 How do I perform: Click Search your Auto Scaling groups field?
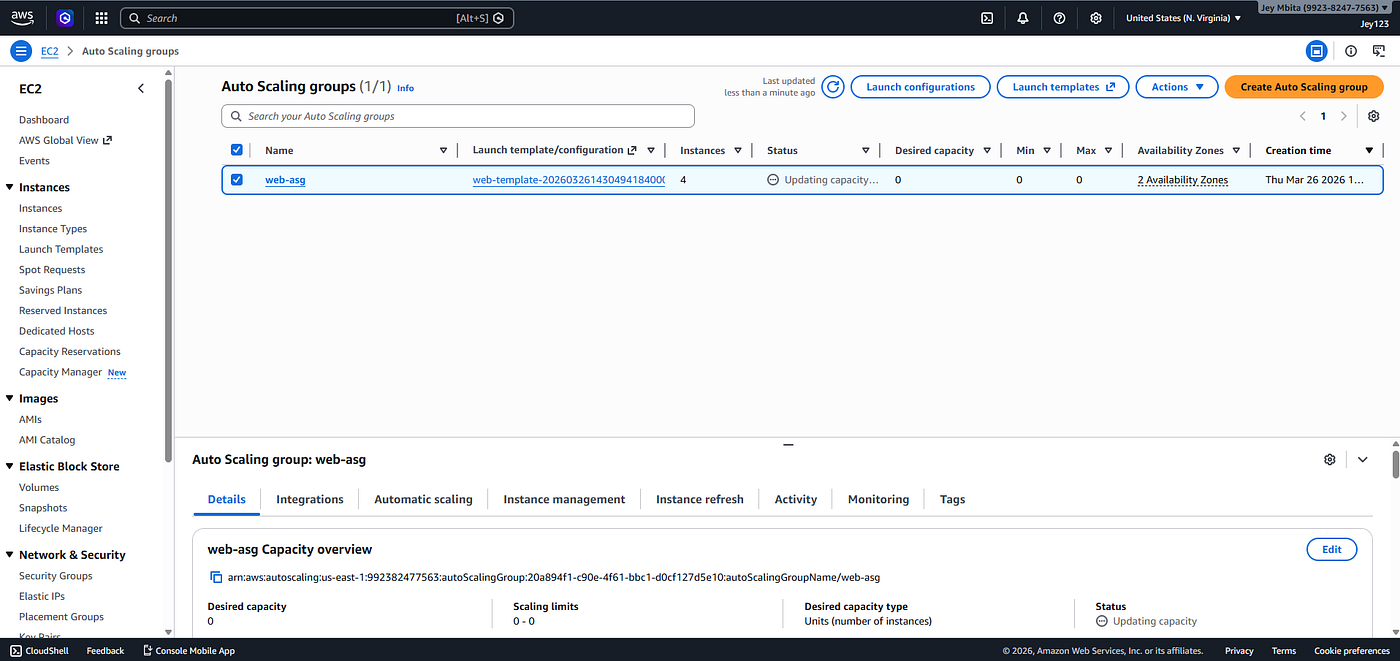pyautogui.click(x=458, y=116)
